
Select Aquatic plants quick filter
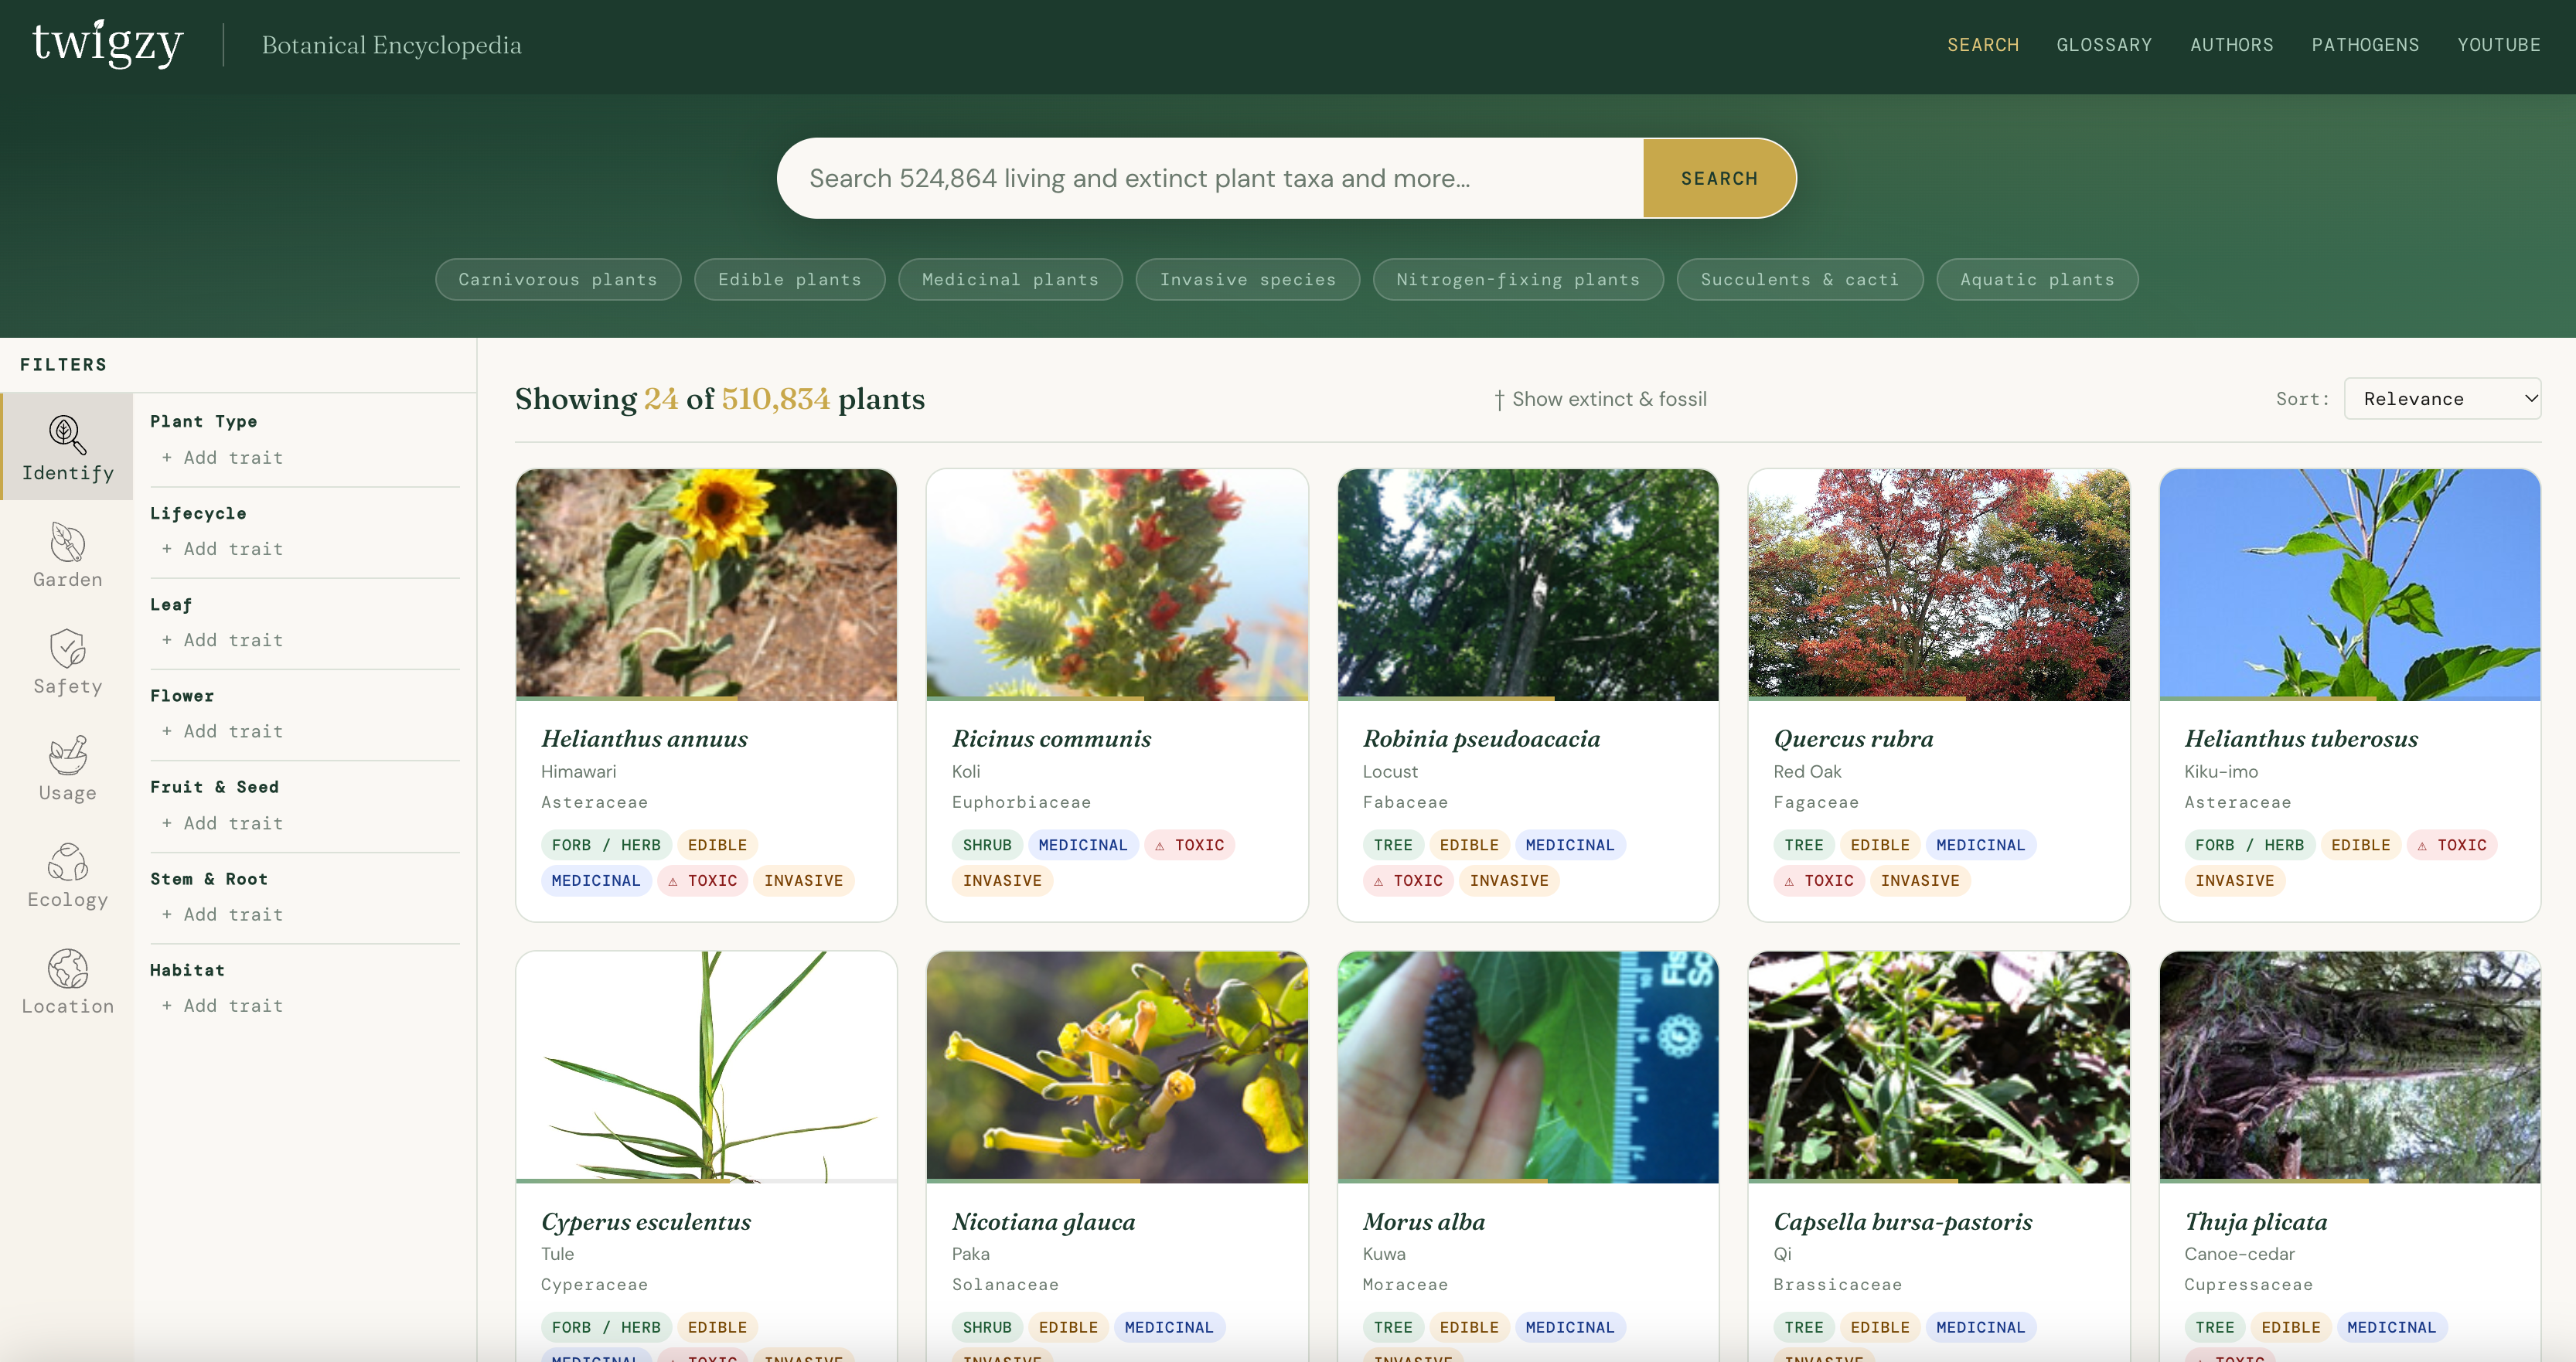[x=2037, y=279]
